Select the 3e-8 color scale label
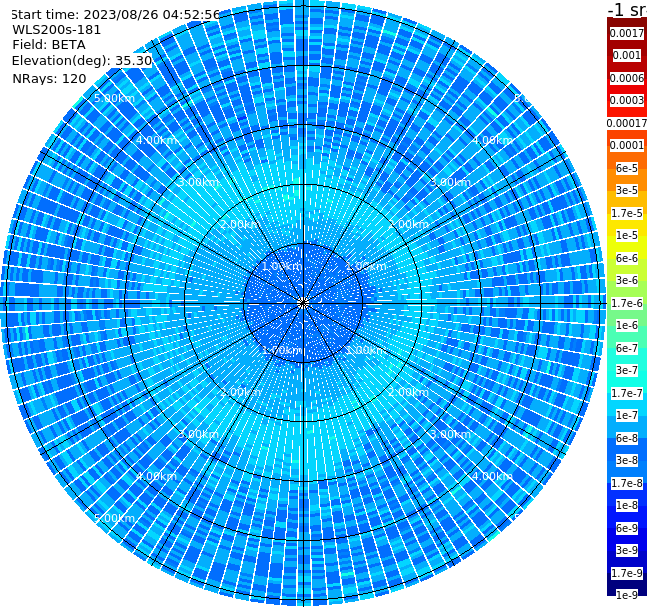Screen dimensions: 647x607 tap(627, 460)
